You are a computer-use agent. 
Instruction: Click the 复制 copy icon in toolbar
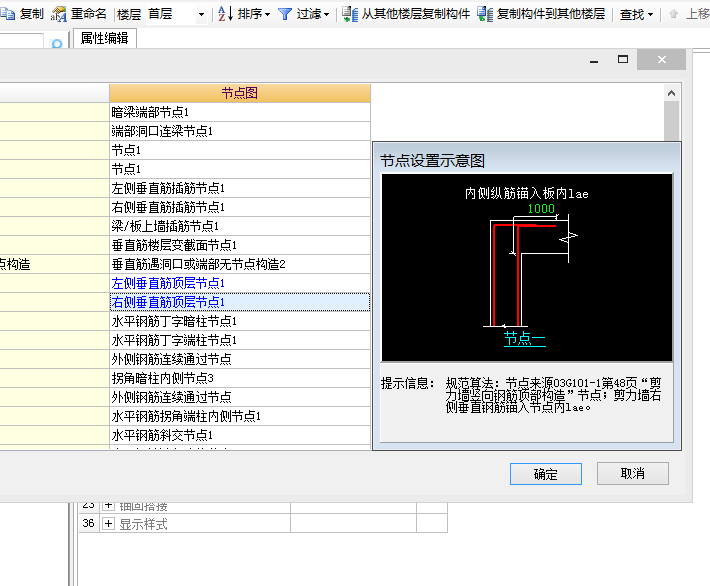coord(7,14)
